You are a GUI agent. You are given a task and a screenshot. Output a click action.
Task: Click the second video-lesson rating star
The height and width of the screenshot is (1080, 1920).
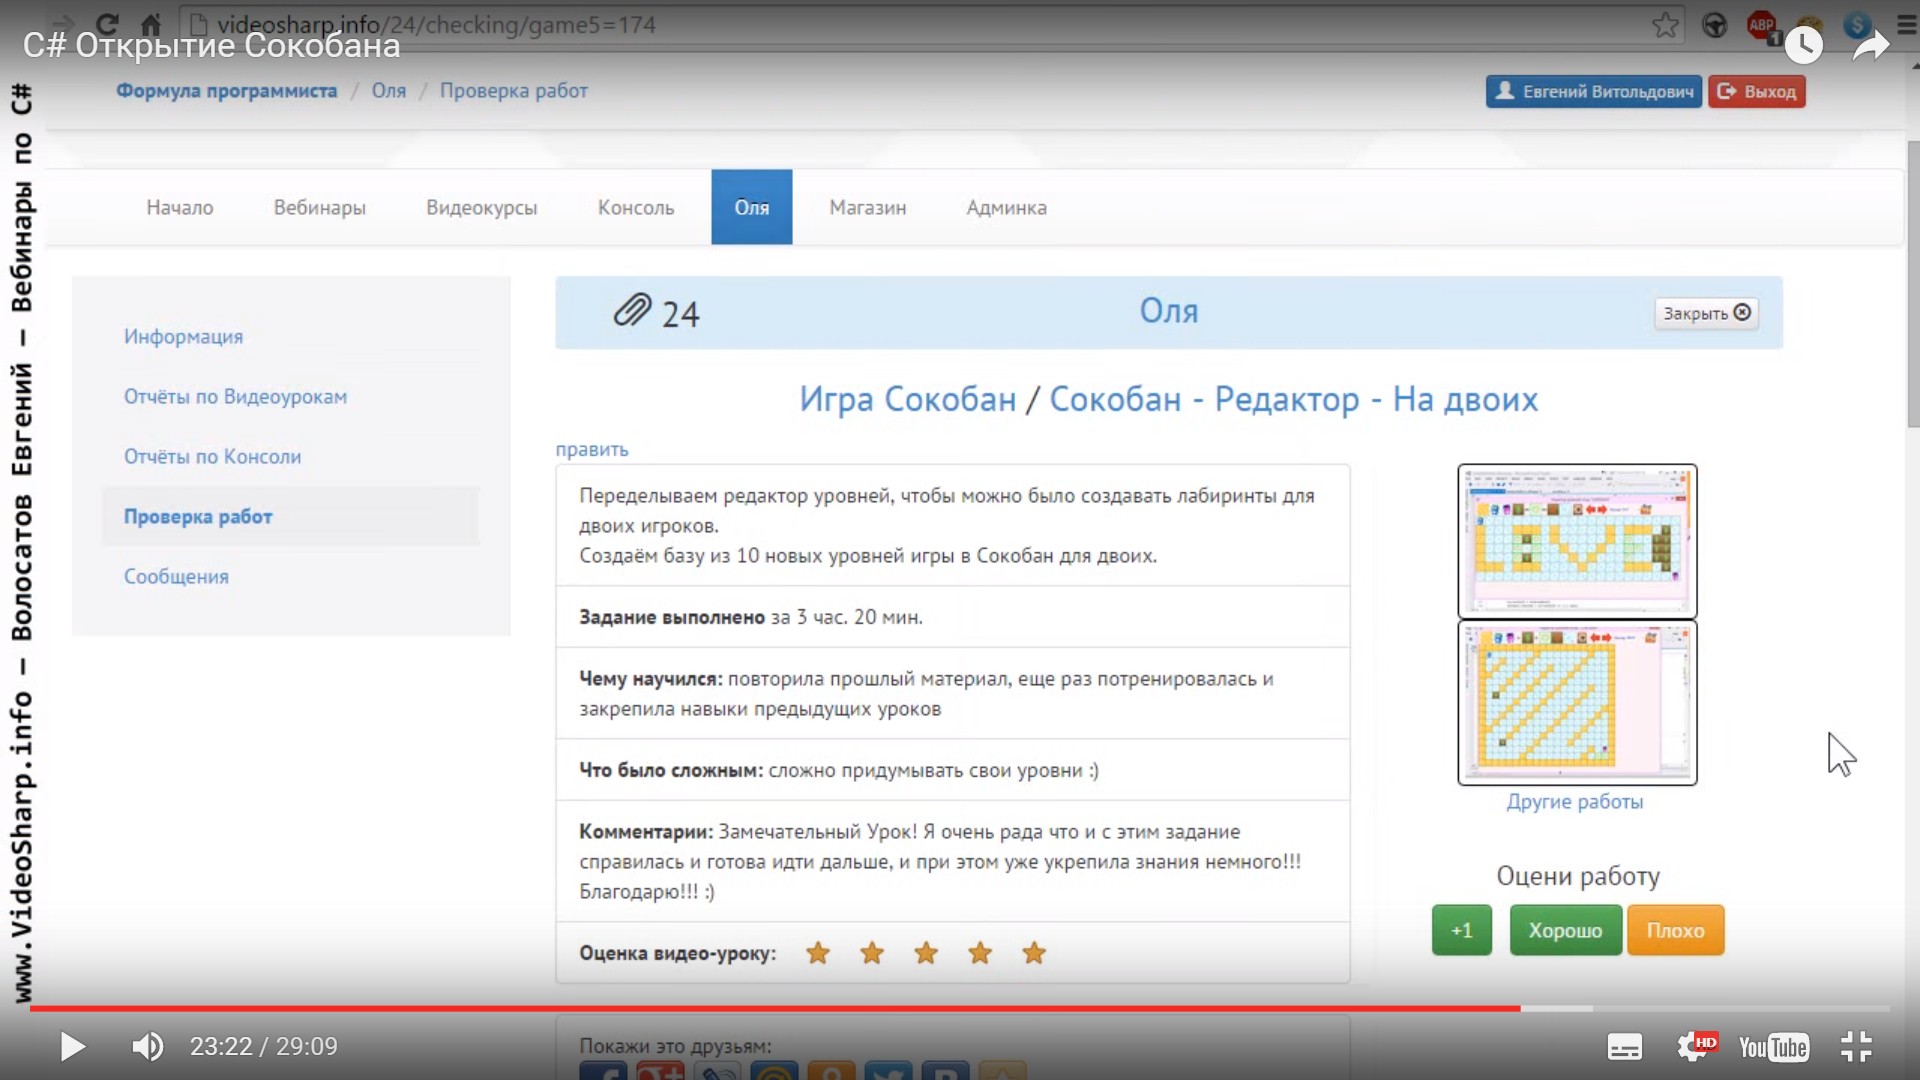(872, 953)
